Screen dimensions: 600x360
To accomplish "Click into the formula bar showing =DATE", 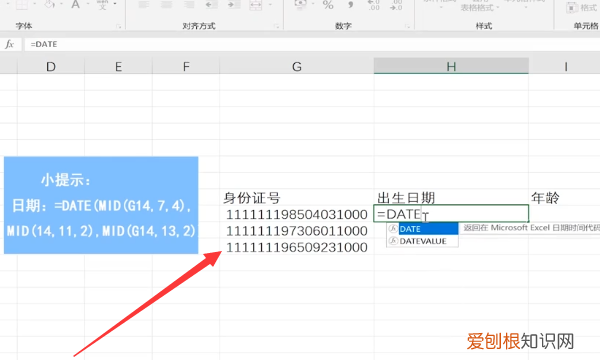I will coord(312,44).
